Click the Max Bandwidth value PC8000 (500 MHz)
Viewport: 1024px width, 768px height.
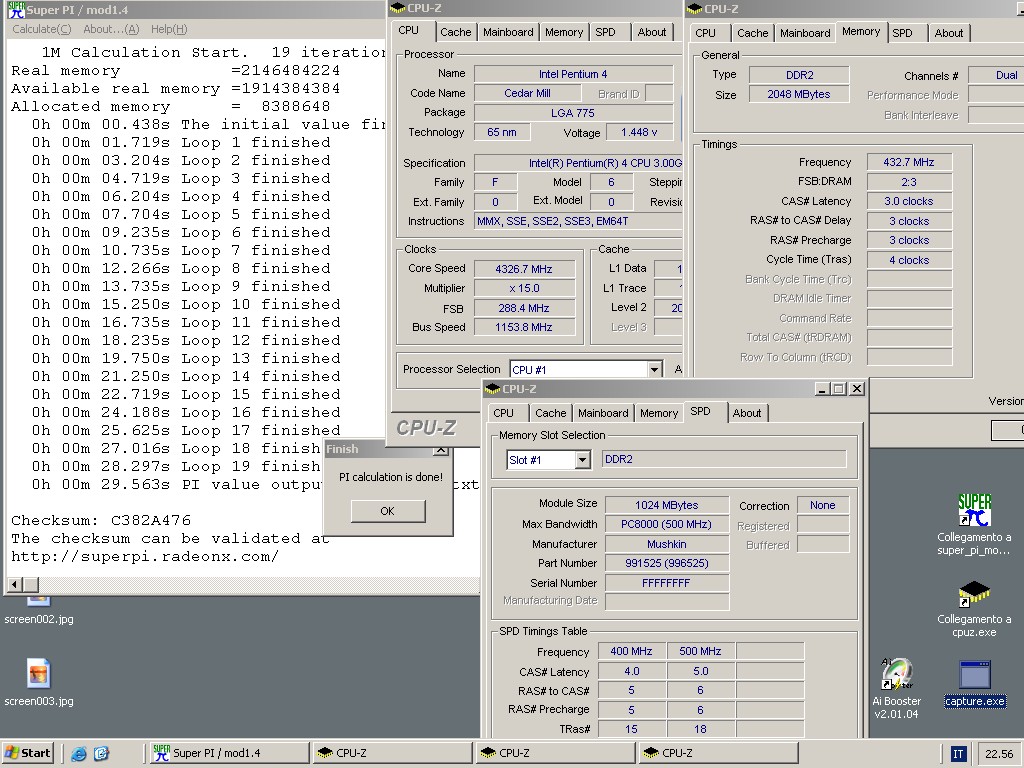[x=666, y=524]
